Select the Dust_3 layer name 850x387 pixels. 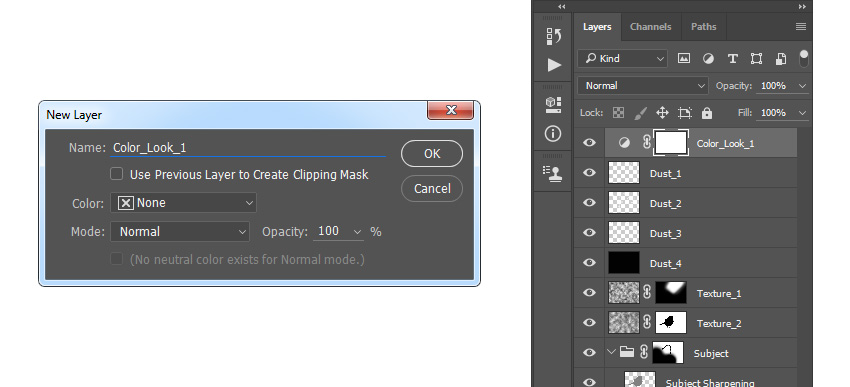[x=666, y=234]
